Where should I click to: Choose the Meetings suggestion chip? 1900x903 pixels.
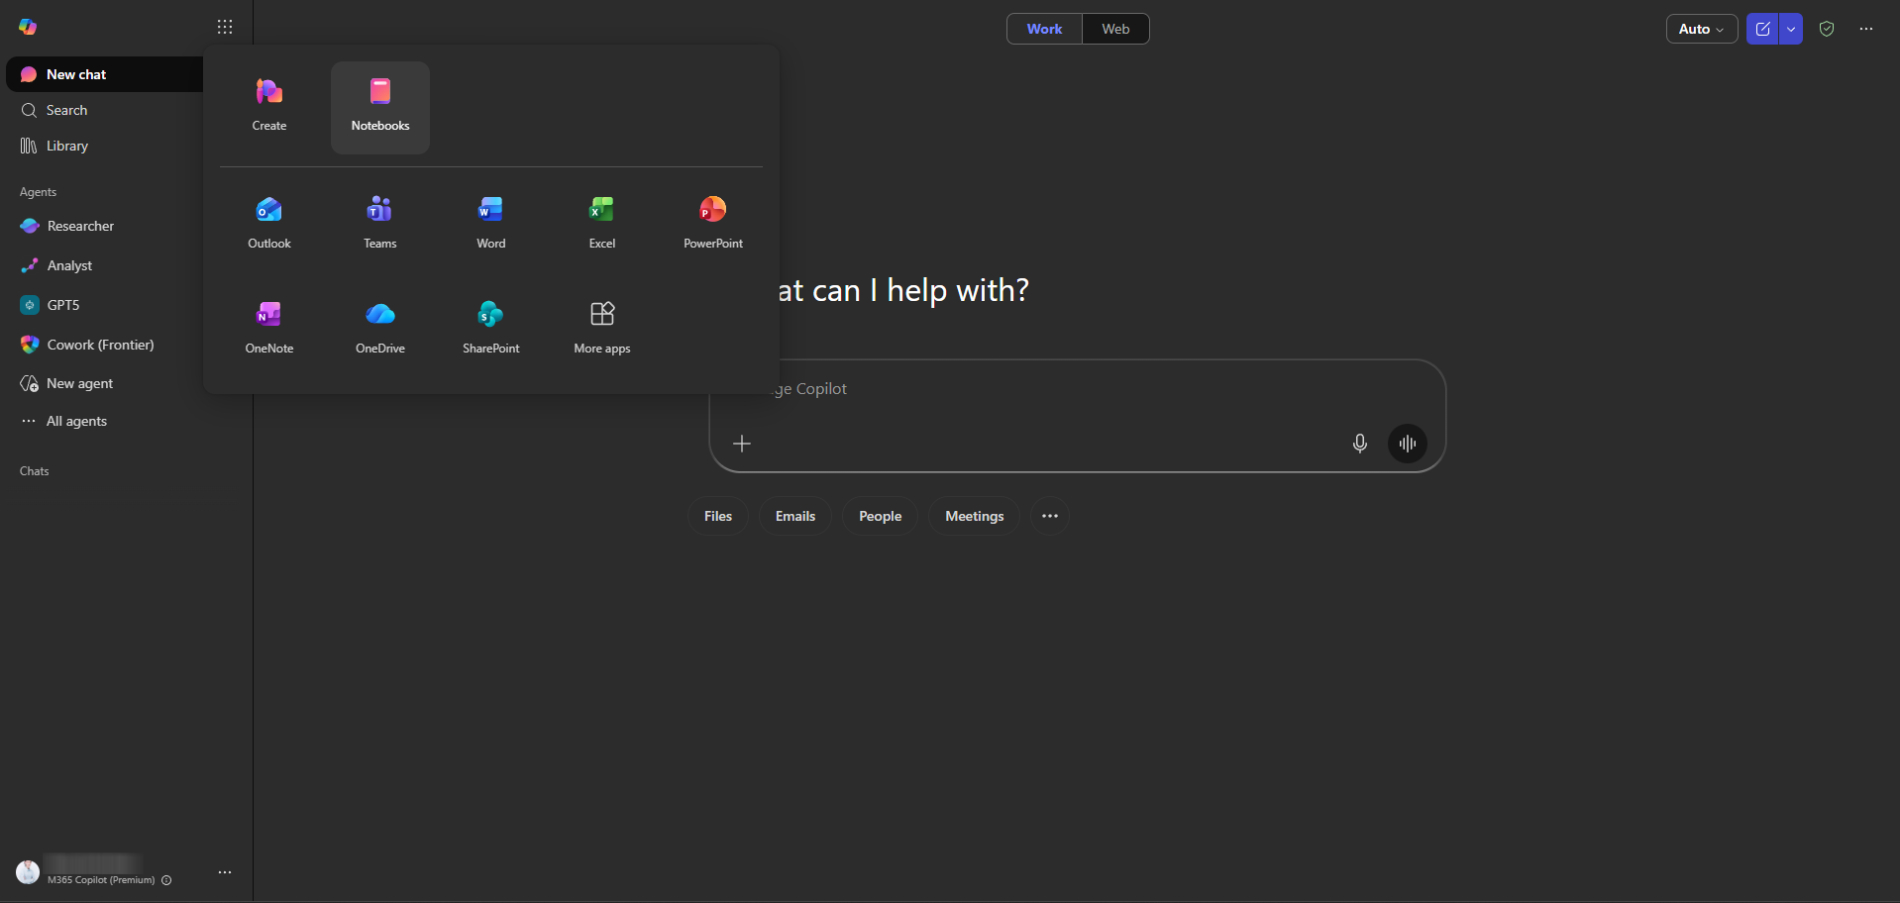tap(974, 516)
